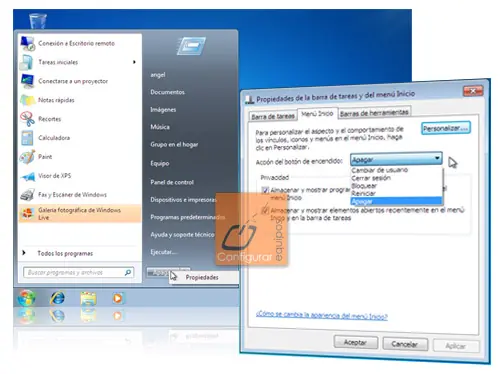
Task: Click the Start menu Apagar button
Action: pyautogui.click(x=158, y=273)
